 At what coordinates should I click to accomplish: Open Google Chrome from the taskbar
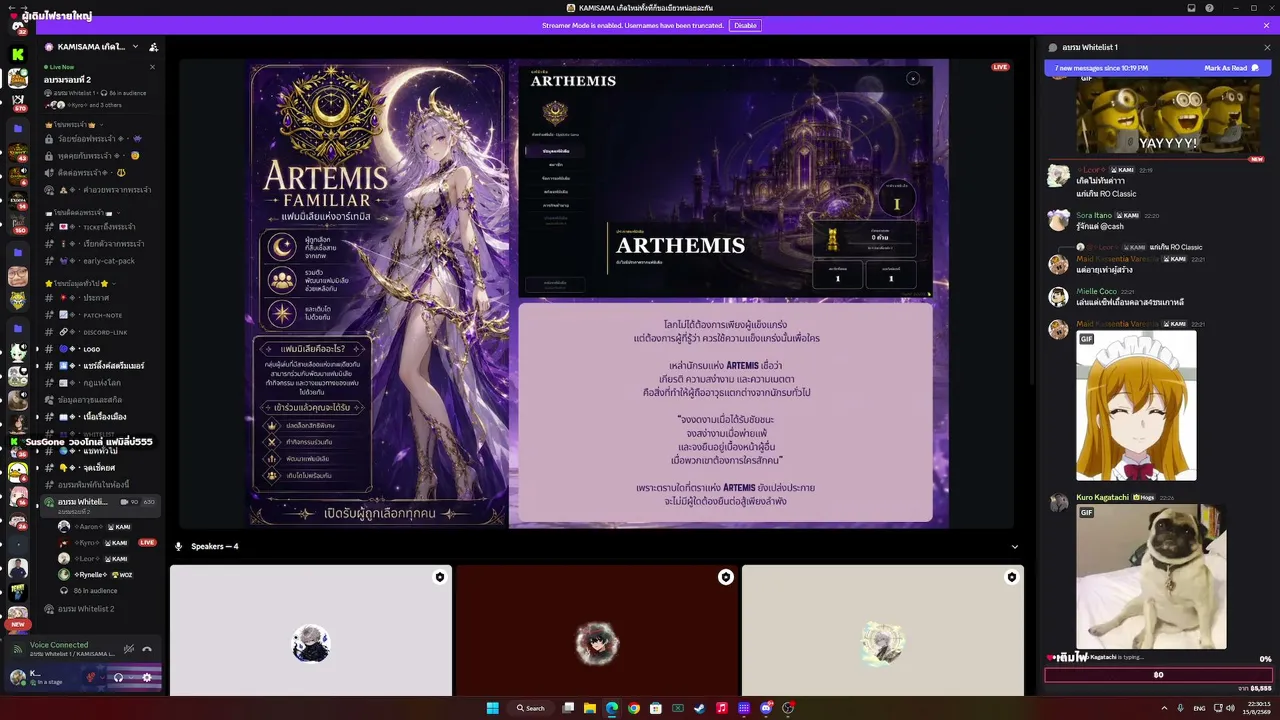(634, 708)
